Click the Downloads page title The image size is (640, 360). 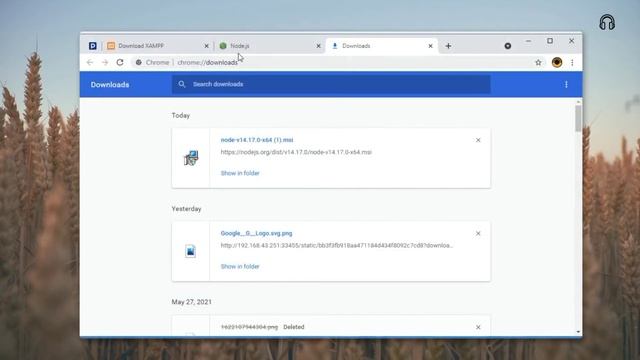[110, 84]
